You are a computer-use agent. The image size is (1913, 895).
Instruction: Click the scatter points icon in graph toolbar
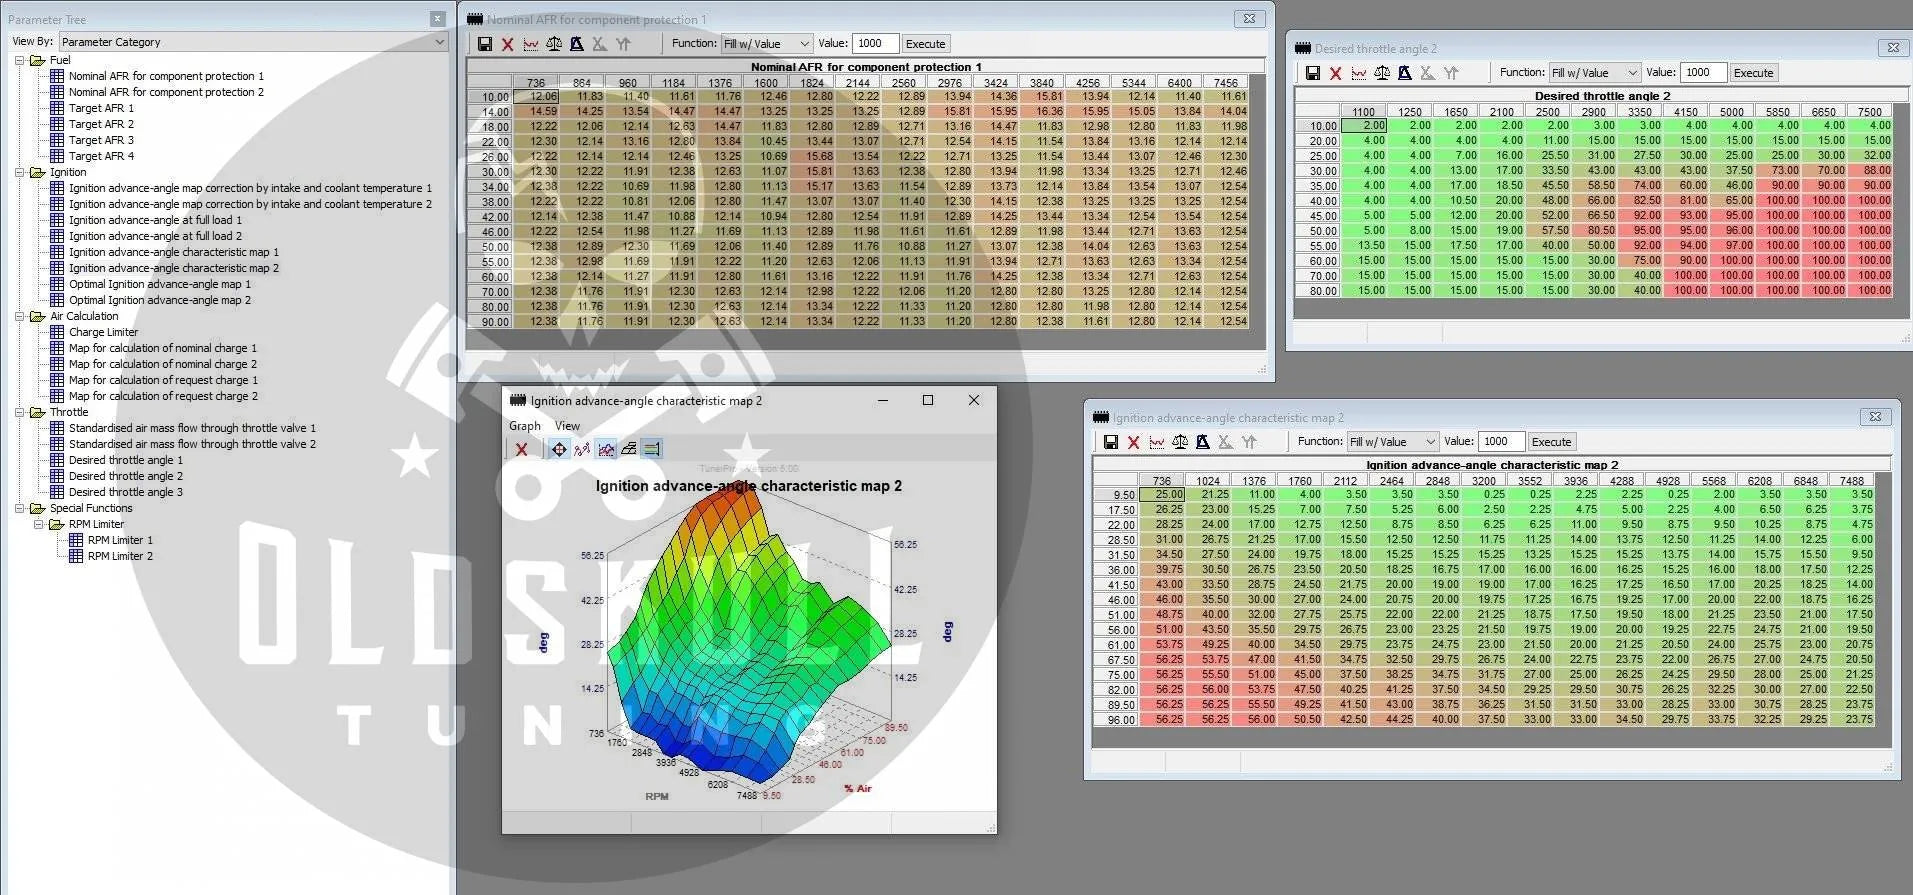tap(582, 450)
